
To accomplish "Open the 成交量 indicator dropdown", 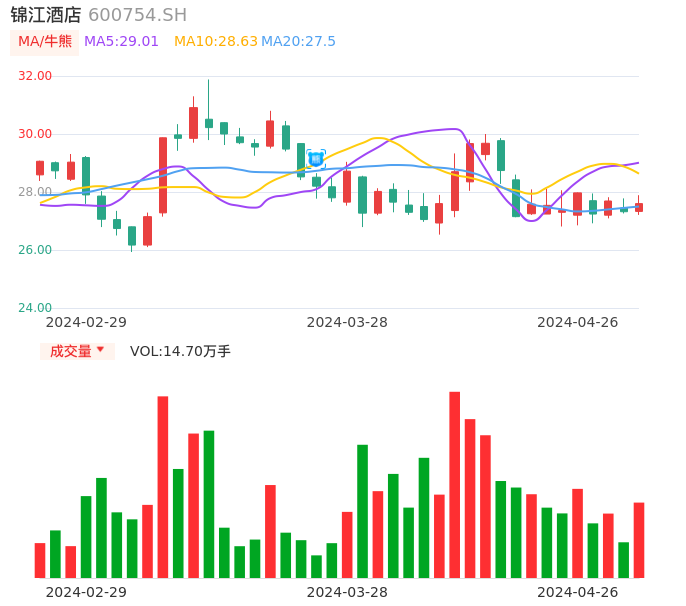I will coord(77,351).
